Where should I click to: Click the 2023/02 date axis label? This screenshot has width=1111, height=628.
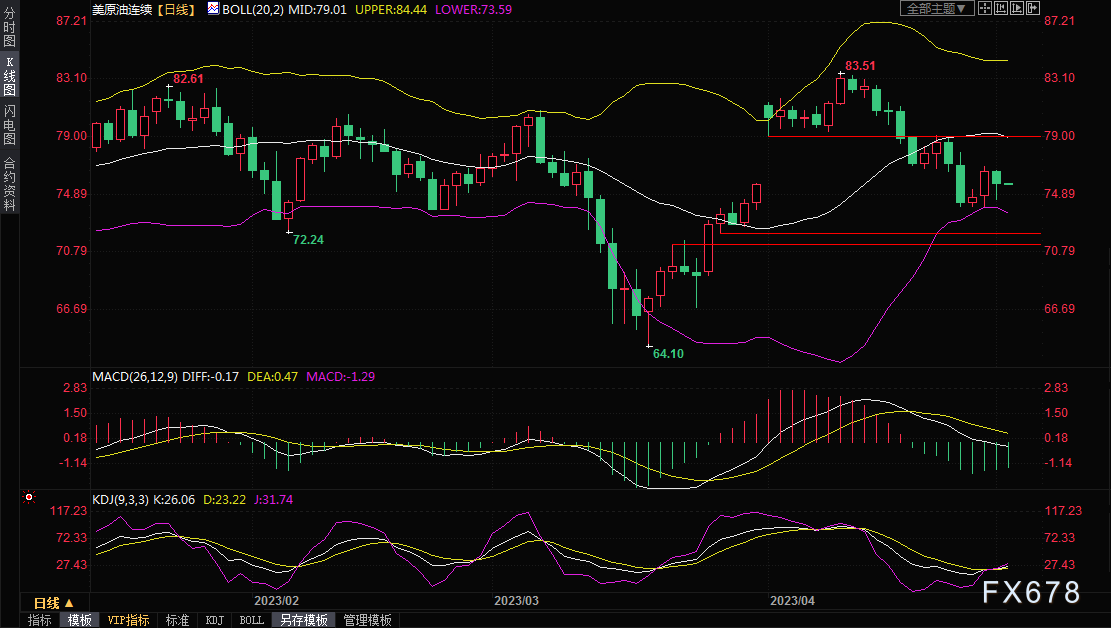coord(276,600)
